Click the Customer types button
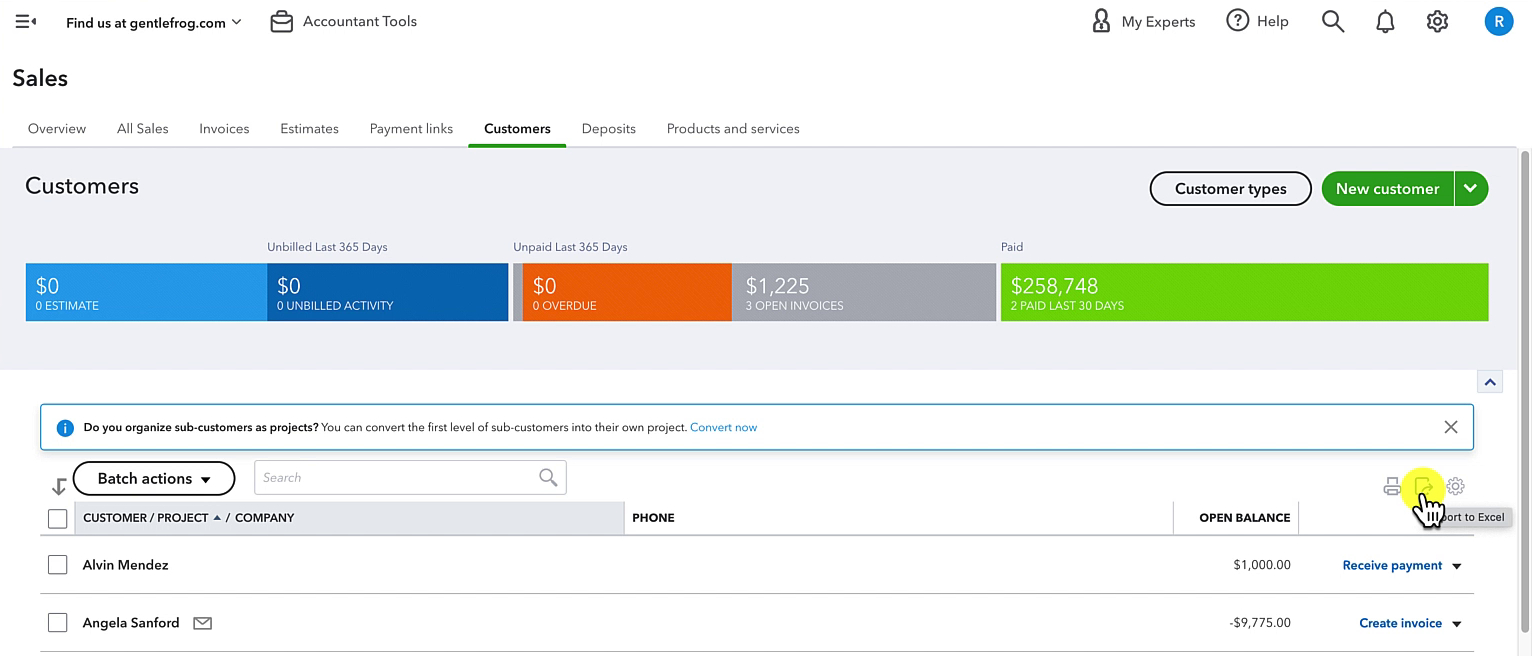 pyautogui.click(x=1230, y=188)
